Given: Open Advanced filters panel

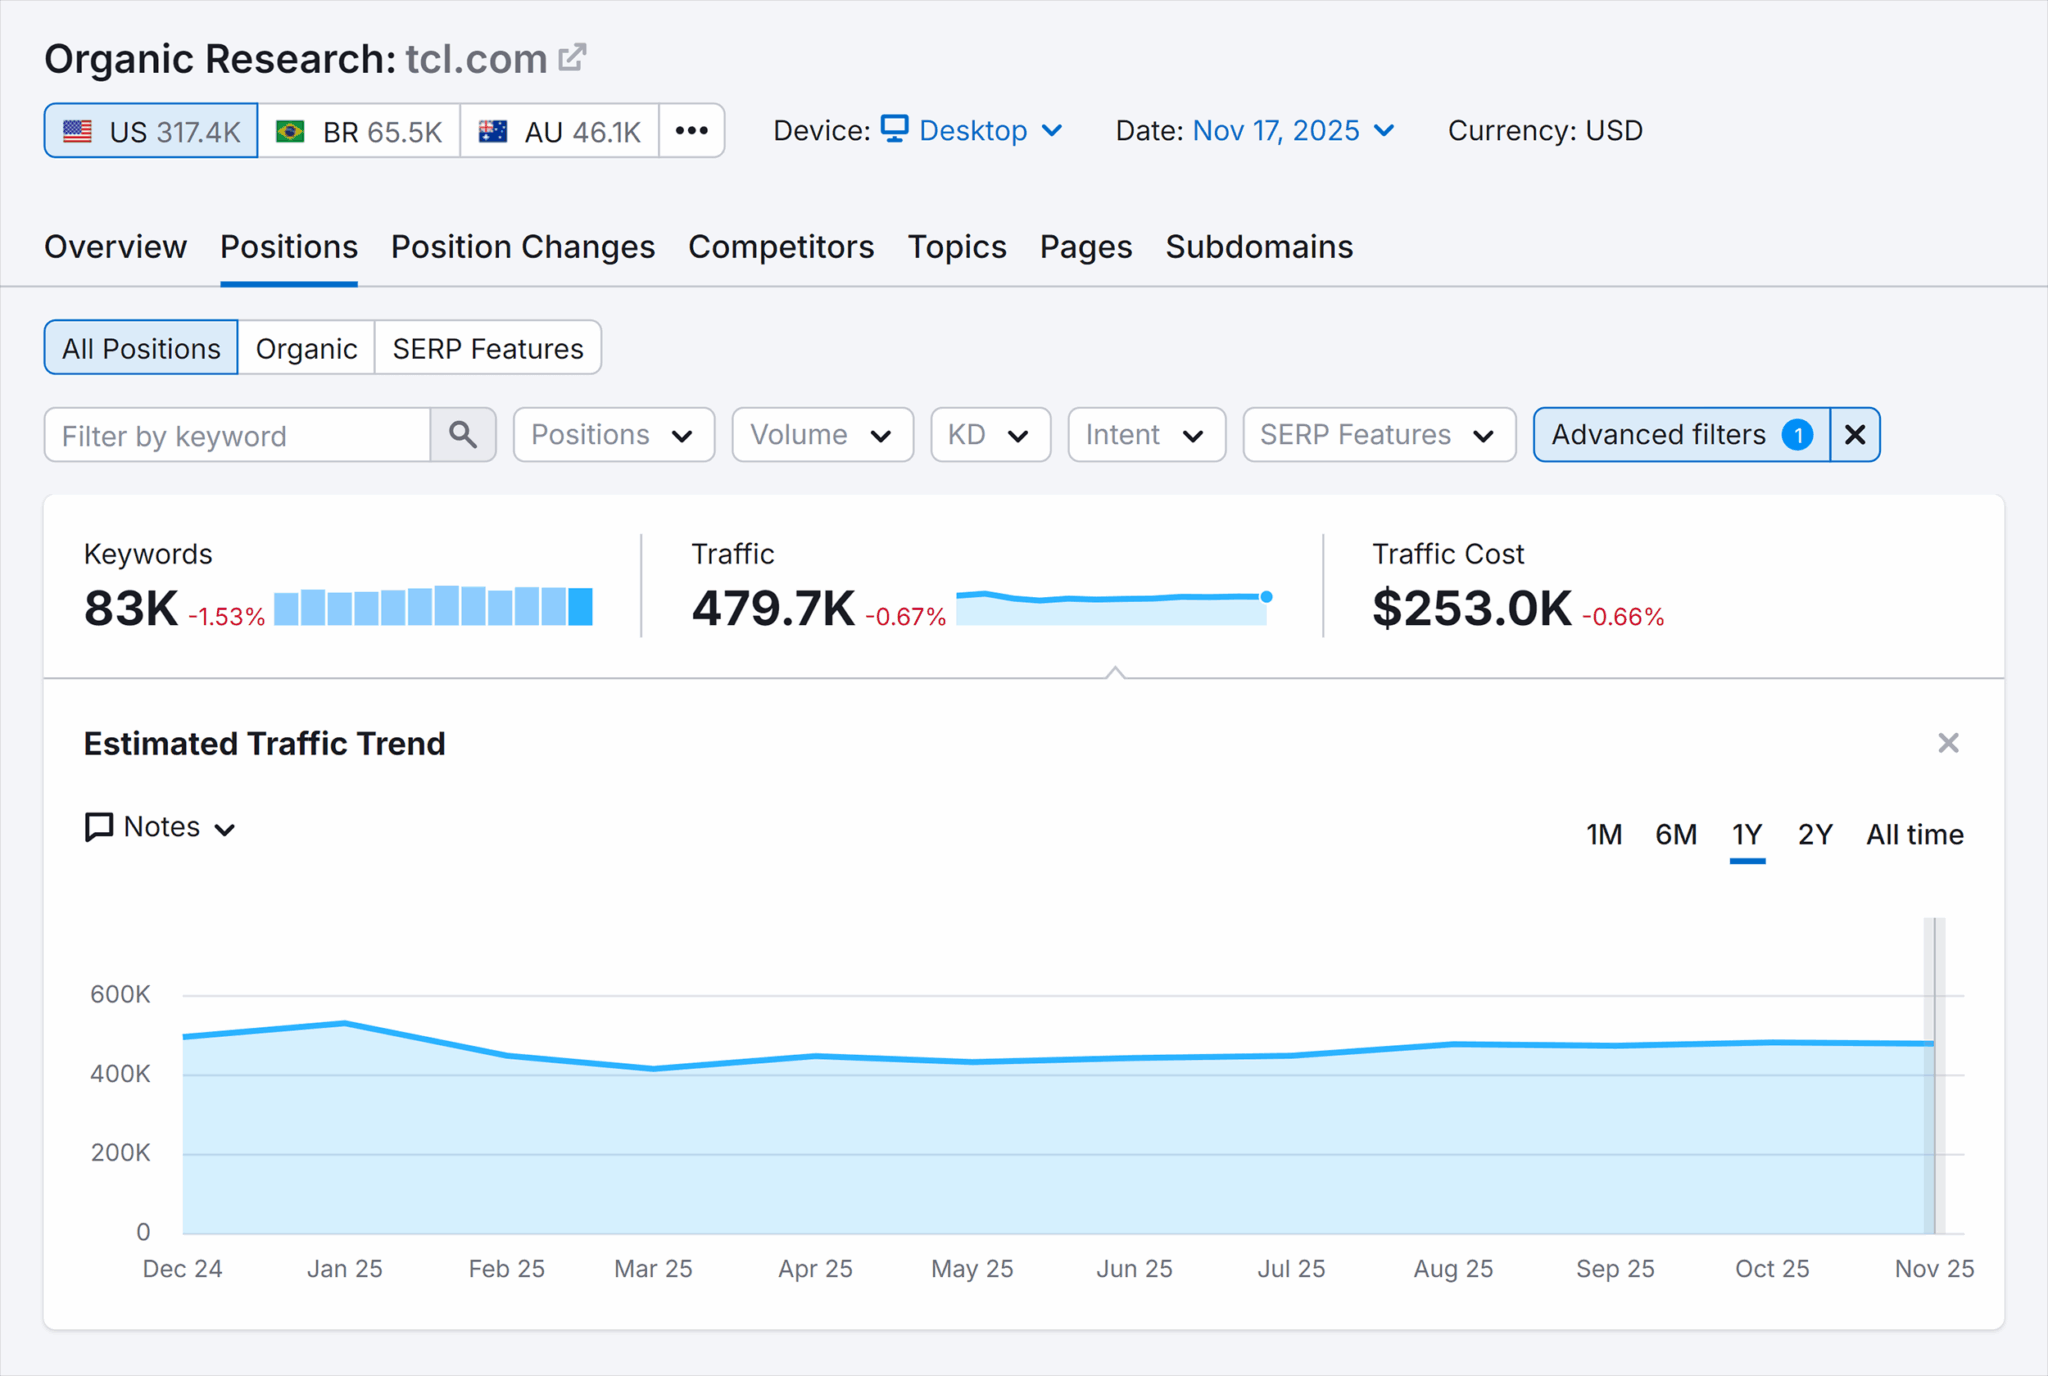Looking at the screenshot, I should coord(1682,435).
